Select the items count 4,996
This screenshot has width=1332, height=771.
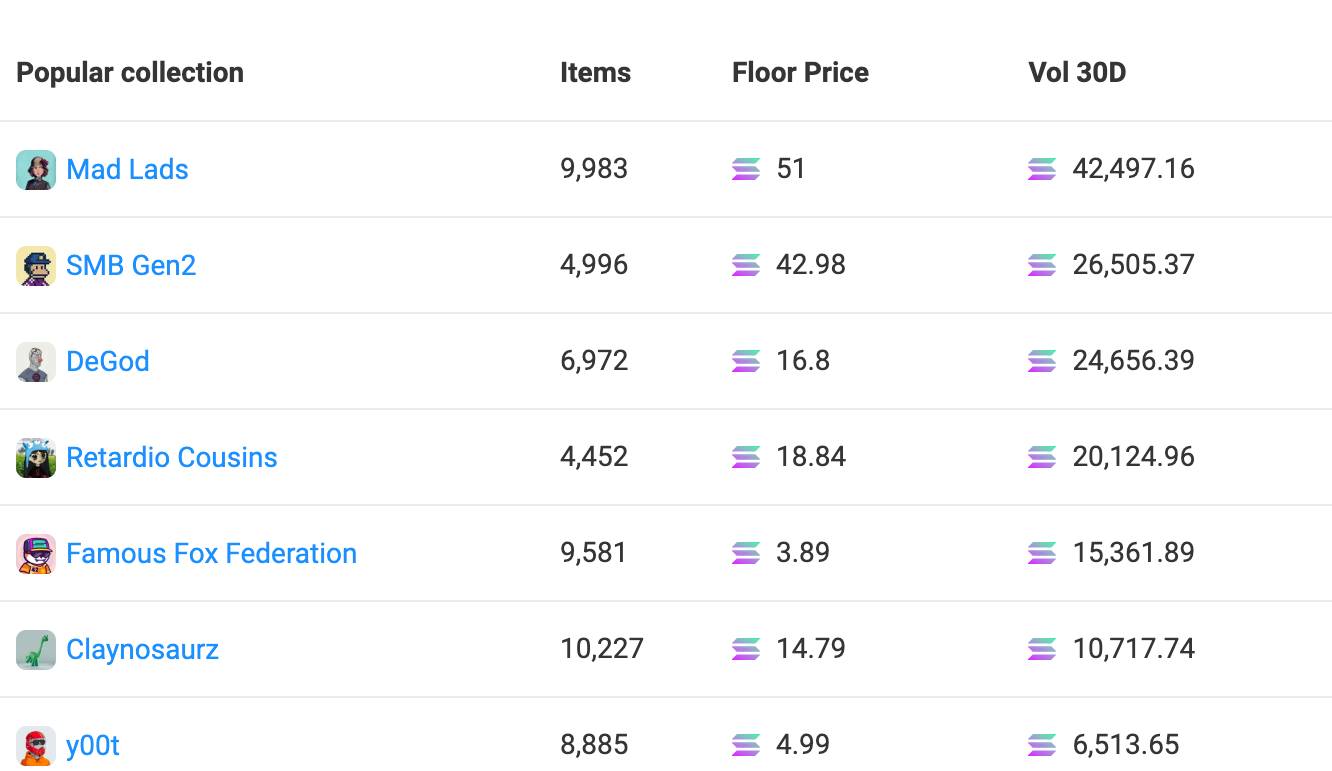(x=594, y=265)
